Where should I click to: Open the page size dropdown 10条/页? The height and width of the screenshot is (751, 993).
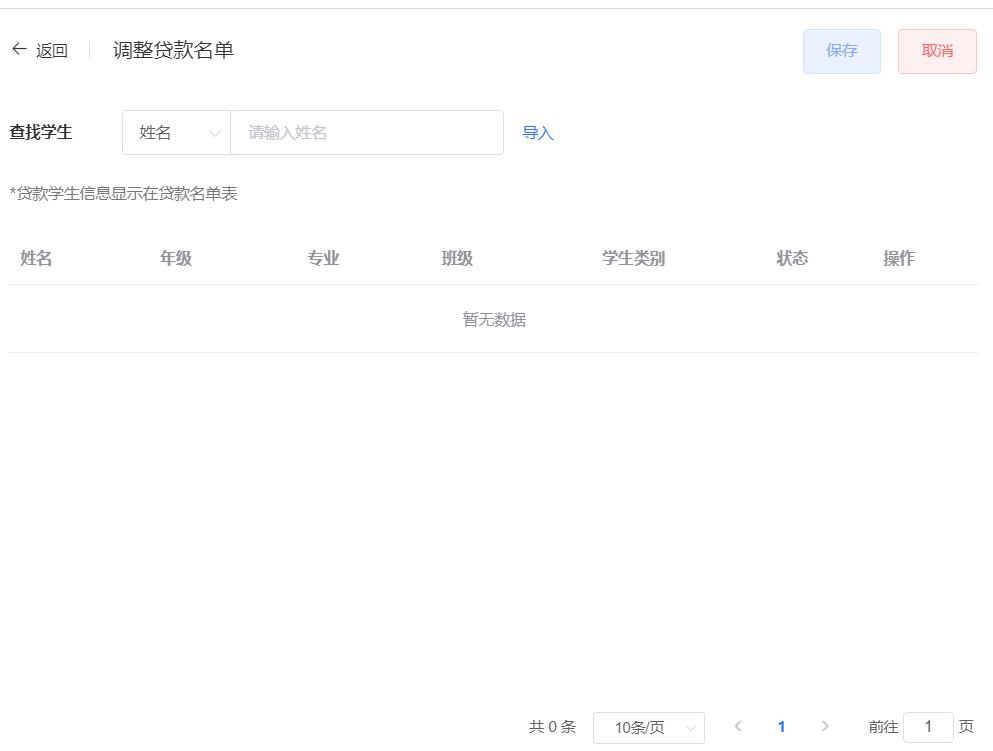[x=649, y=727]
